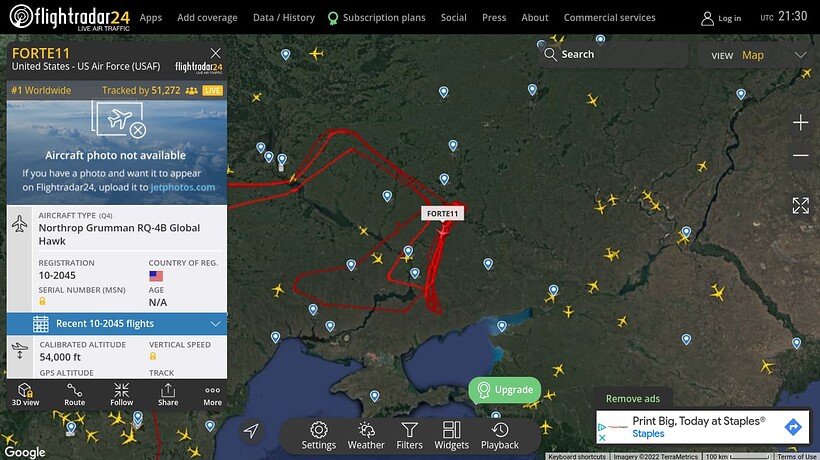
Task: Focus the Search field
Action: (x=613, y=54)
